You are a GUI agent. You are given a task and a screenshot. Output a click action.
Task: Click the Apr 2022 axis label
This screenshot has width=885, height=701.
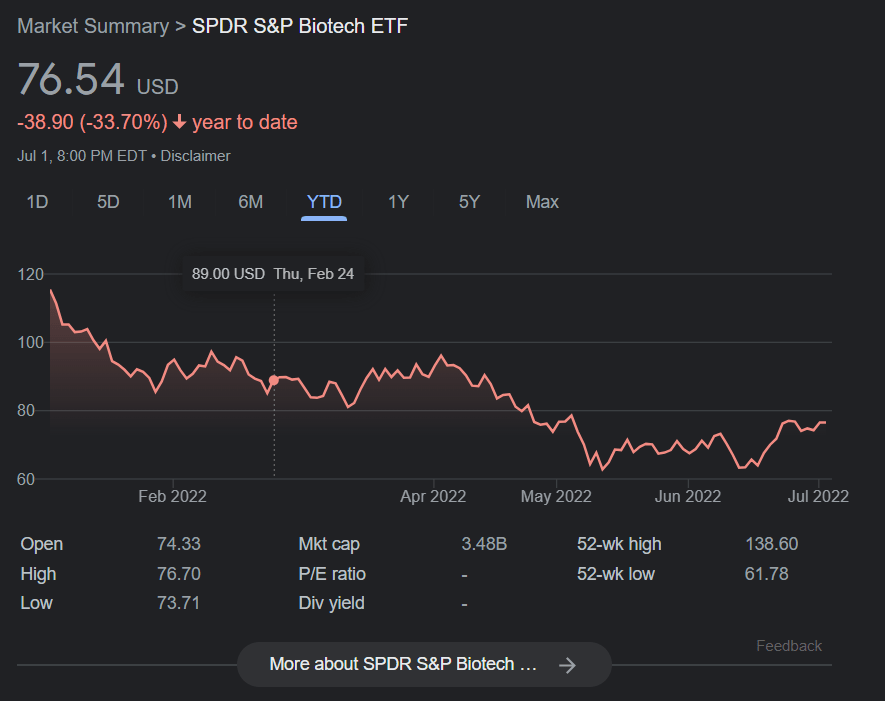(433, 496)
